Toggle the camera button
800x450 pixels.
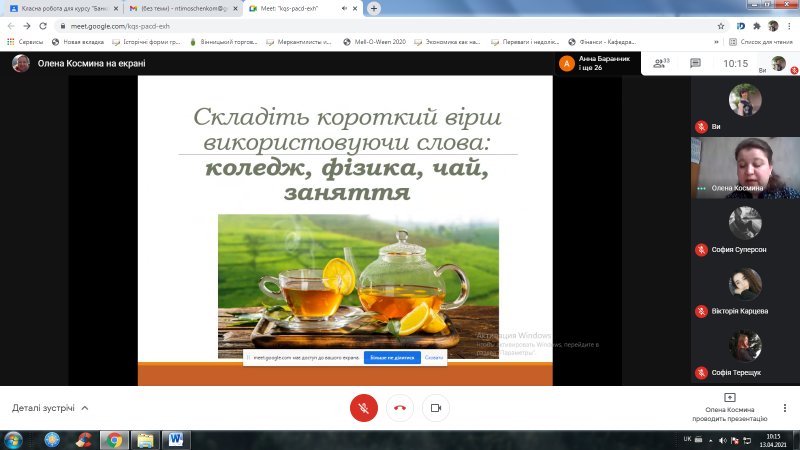click(436, 408)
